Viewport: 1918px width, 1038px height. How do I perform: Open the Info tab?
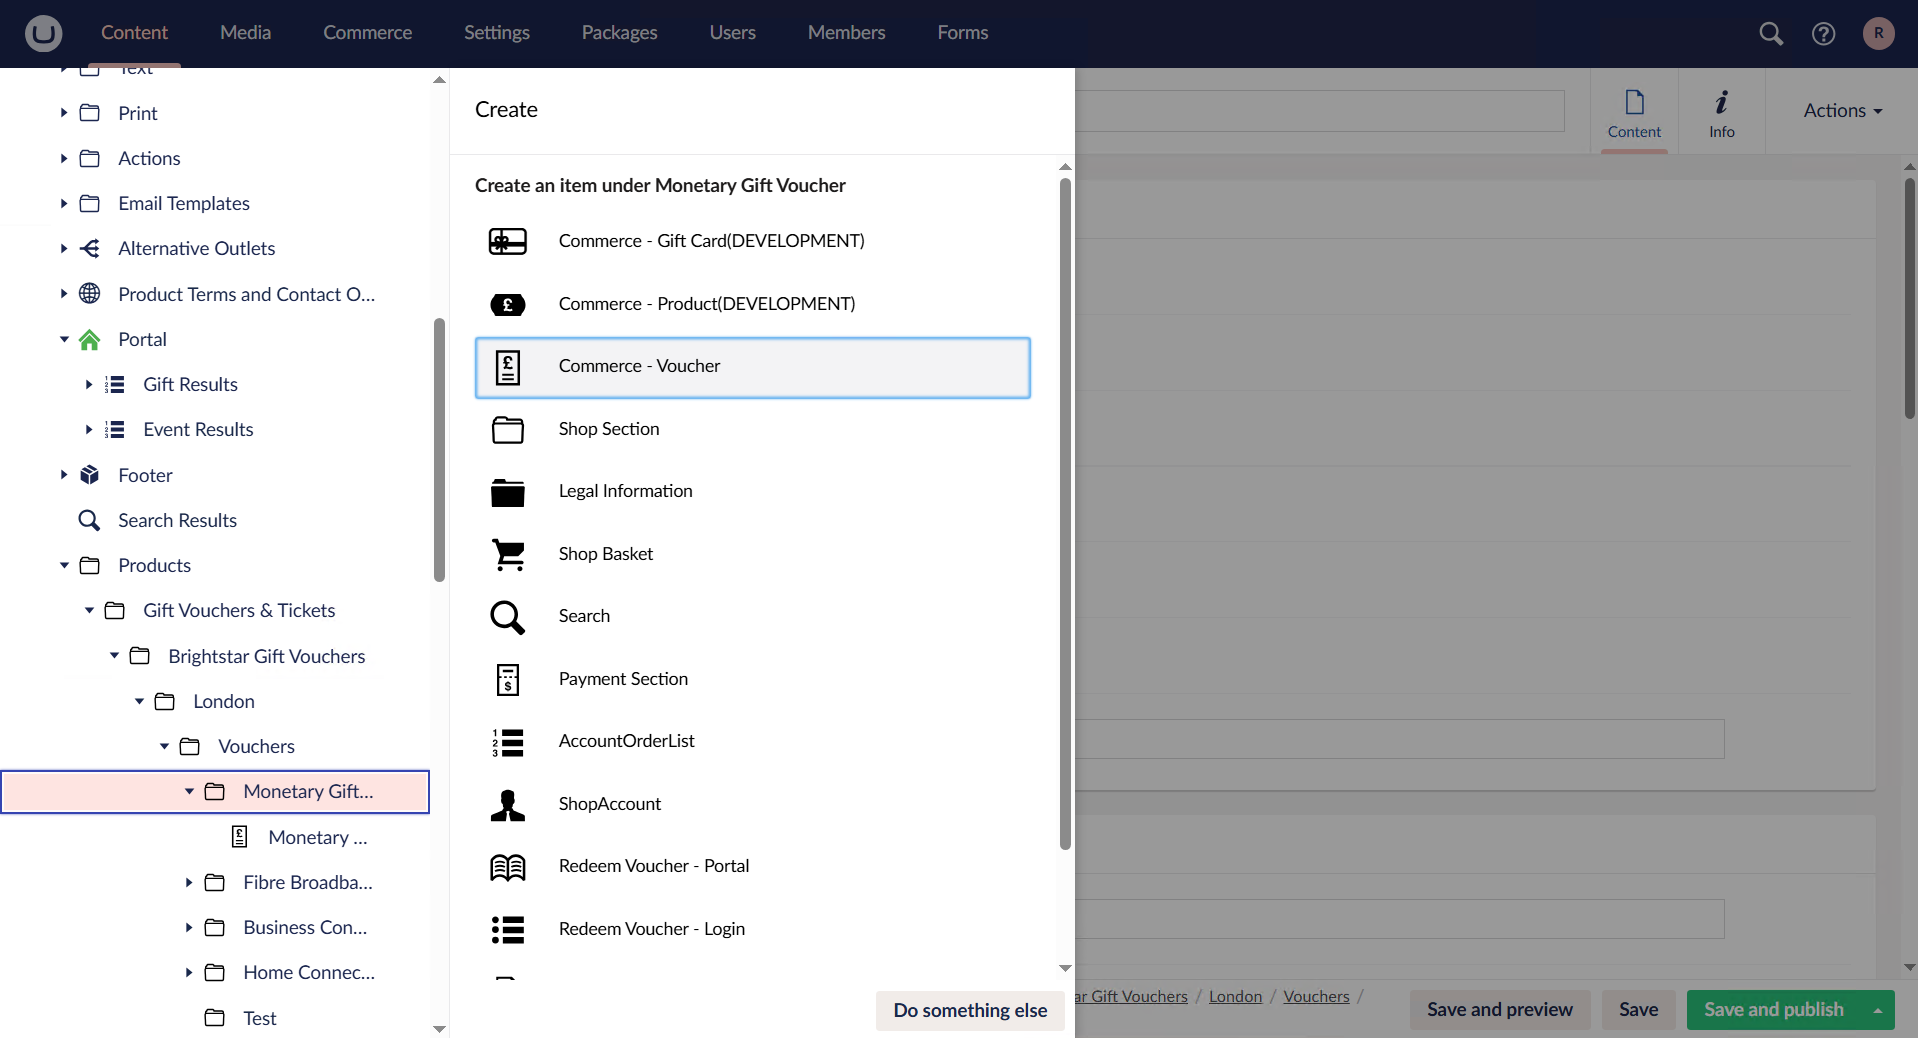[1721, 113]
